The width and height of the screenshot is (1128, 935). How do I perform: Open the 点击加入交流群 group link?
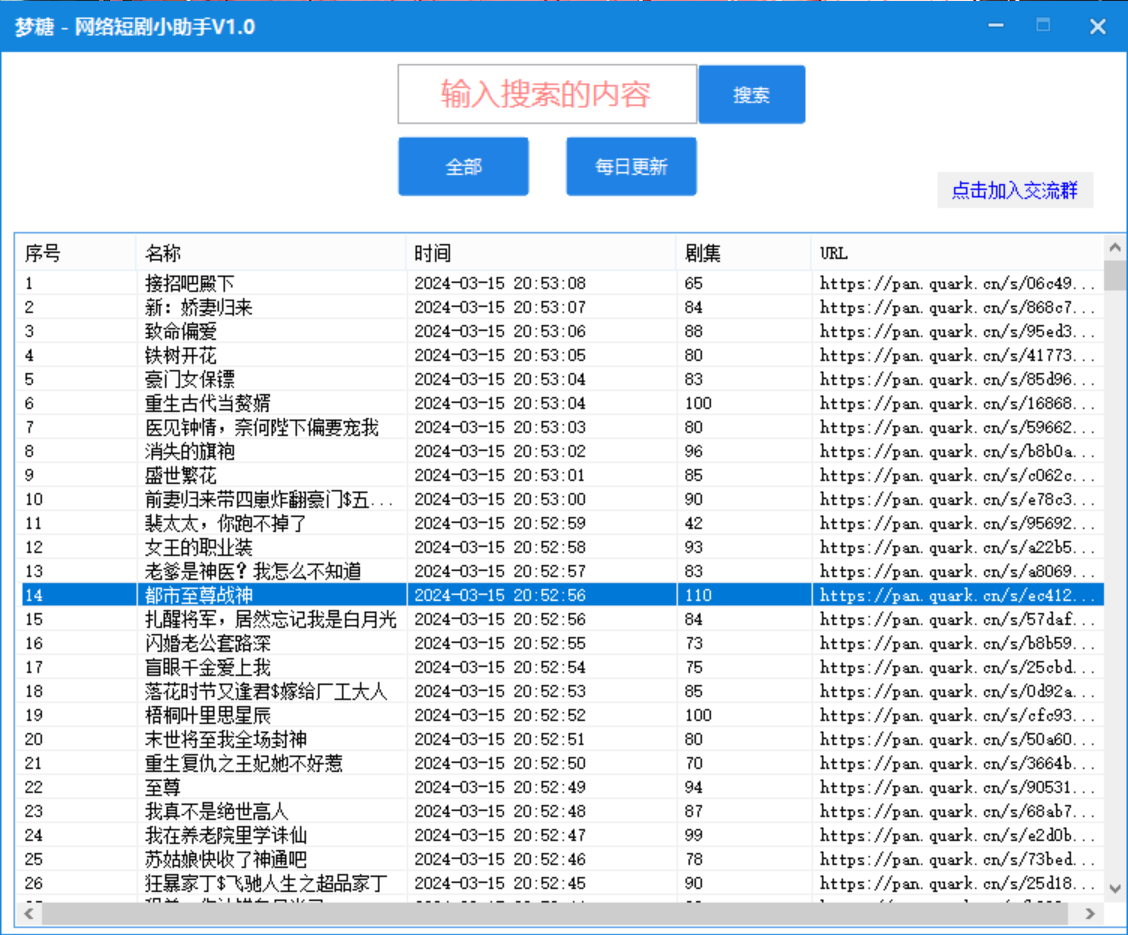pos(1014,191)
